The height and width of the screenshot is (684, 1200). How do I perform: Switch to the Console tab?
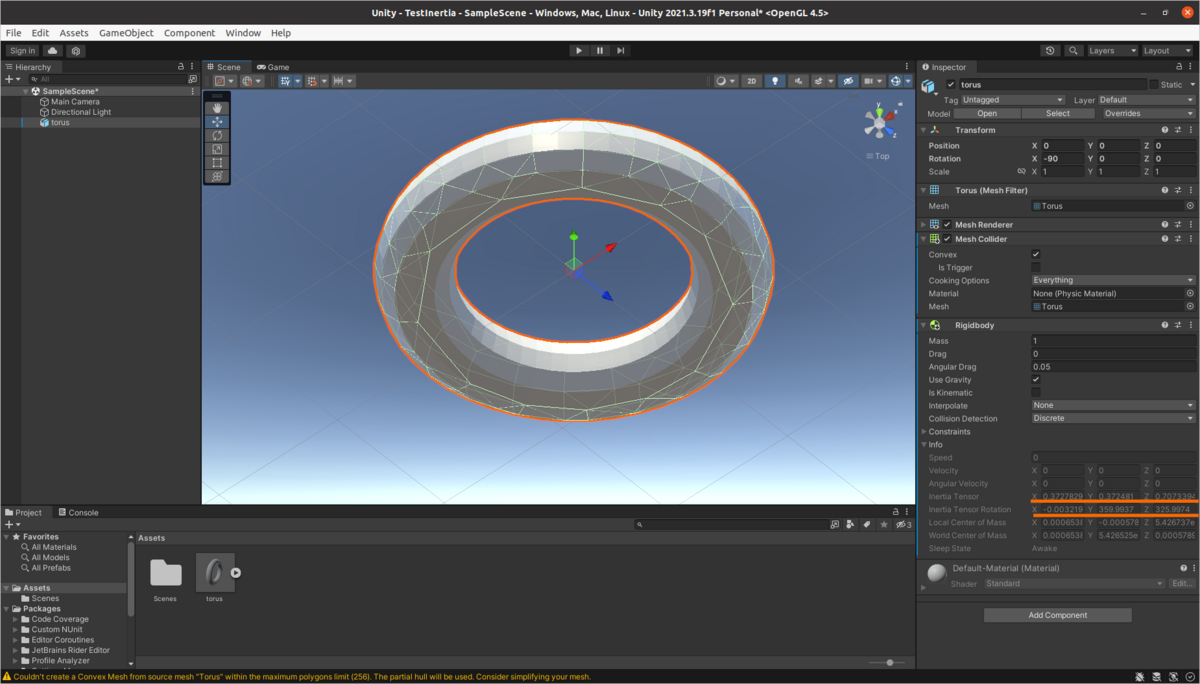click(x=78, y=512)
